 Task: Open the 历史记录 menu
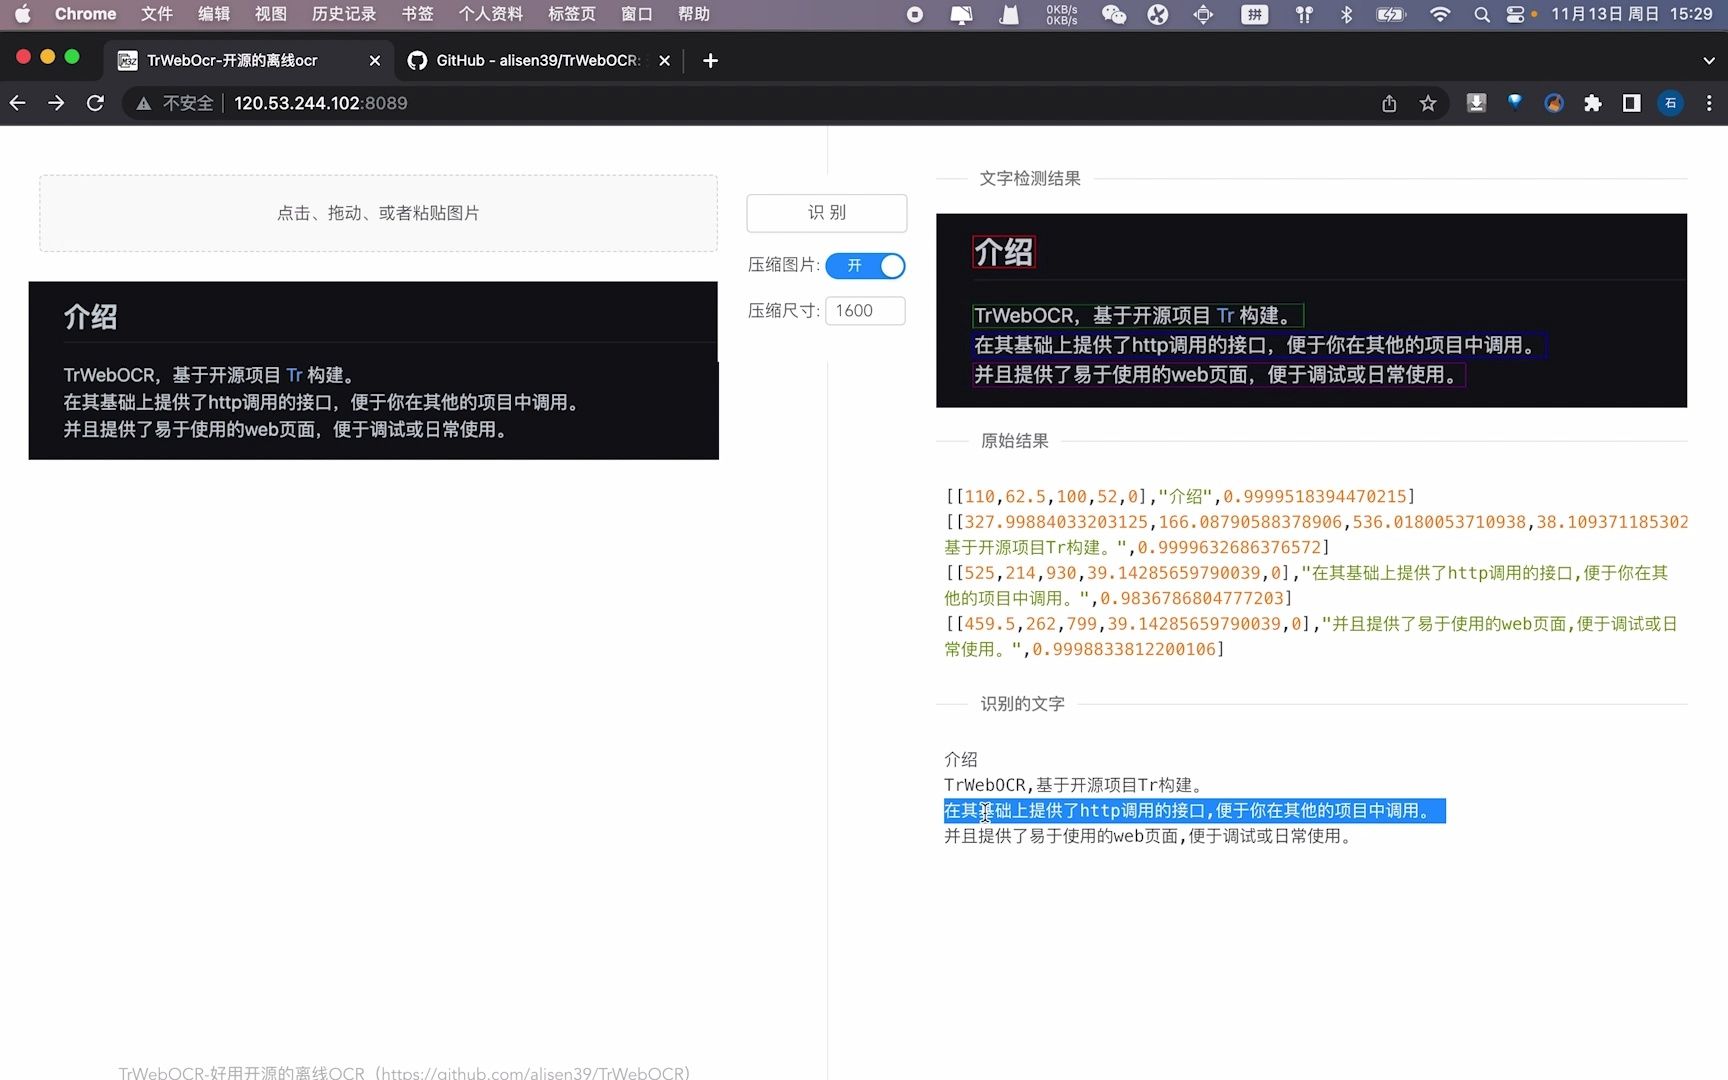point(344,14)
